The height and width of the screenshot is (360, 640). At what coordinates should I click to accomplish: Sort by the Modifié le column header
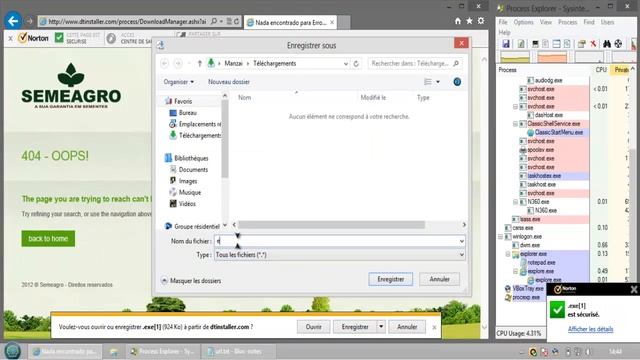pyautogui.click(x=373, y=98)
